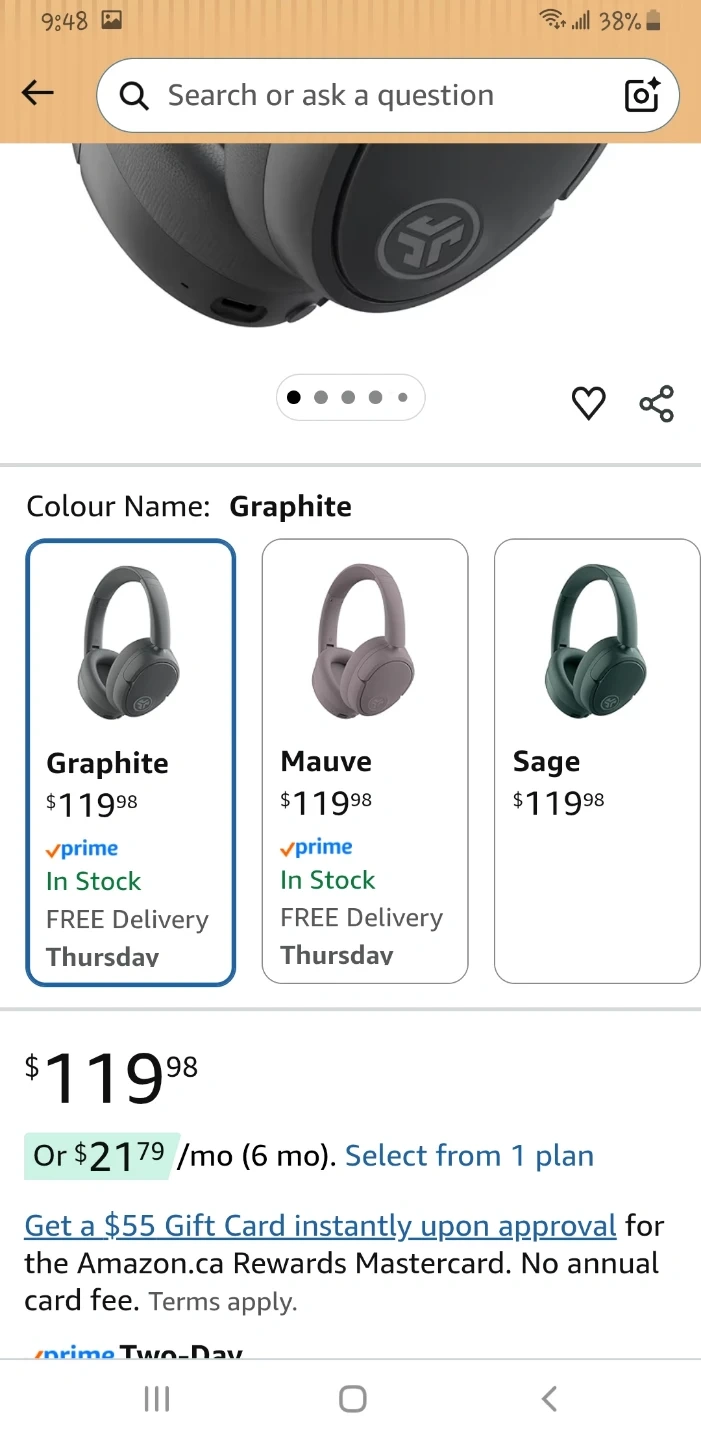Tap the share icon
This screenshot has width=701, height=1440.
[x=656, y=403]
